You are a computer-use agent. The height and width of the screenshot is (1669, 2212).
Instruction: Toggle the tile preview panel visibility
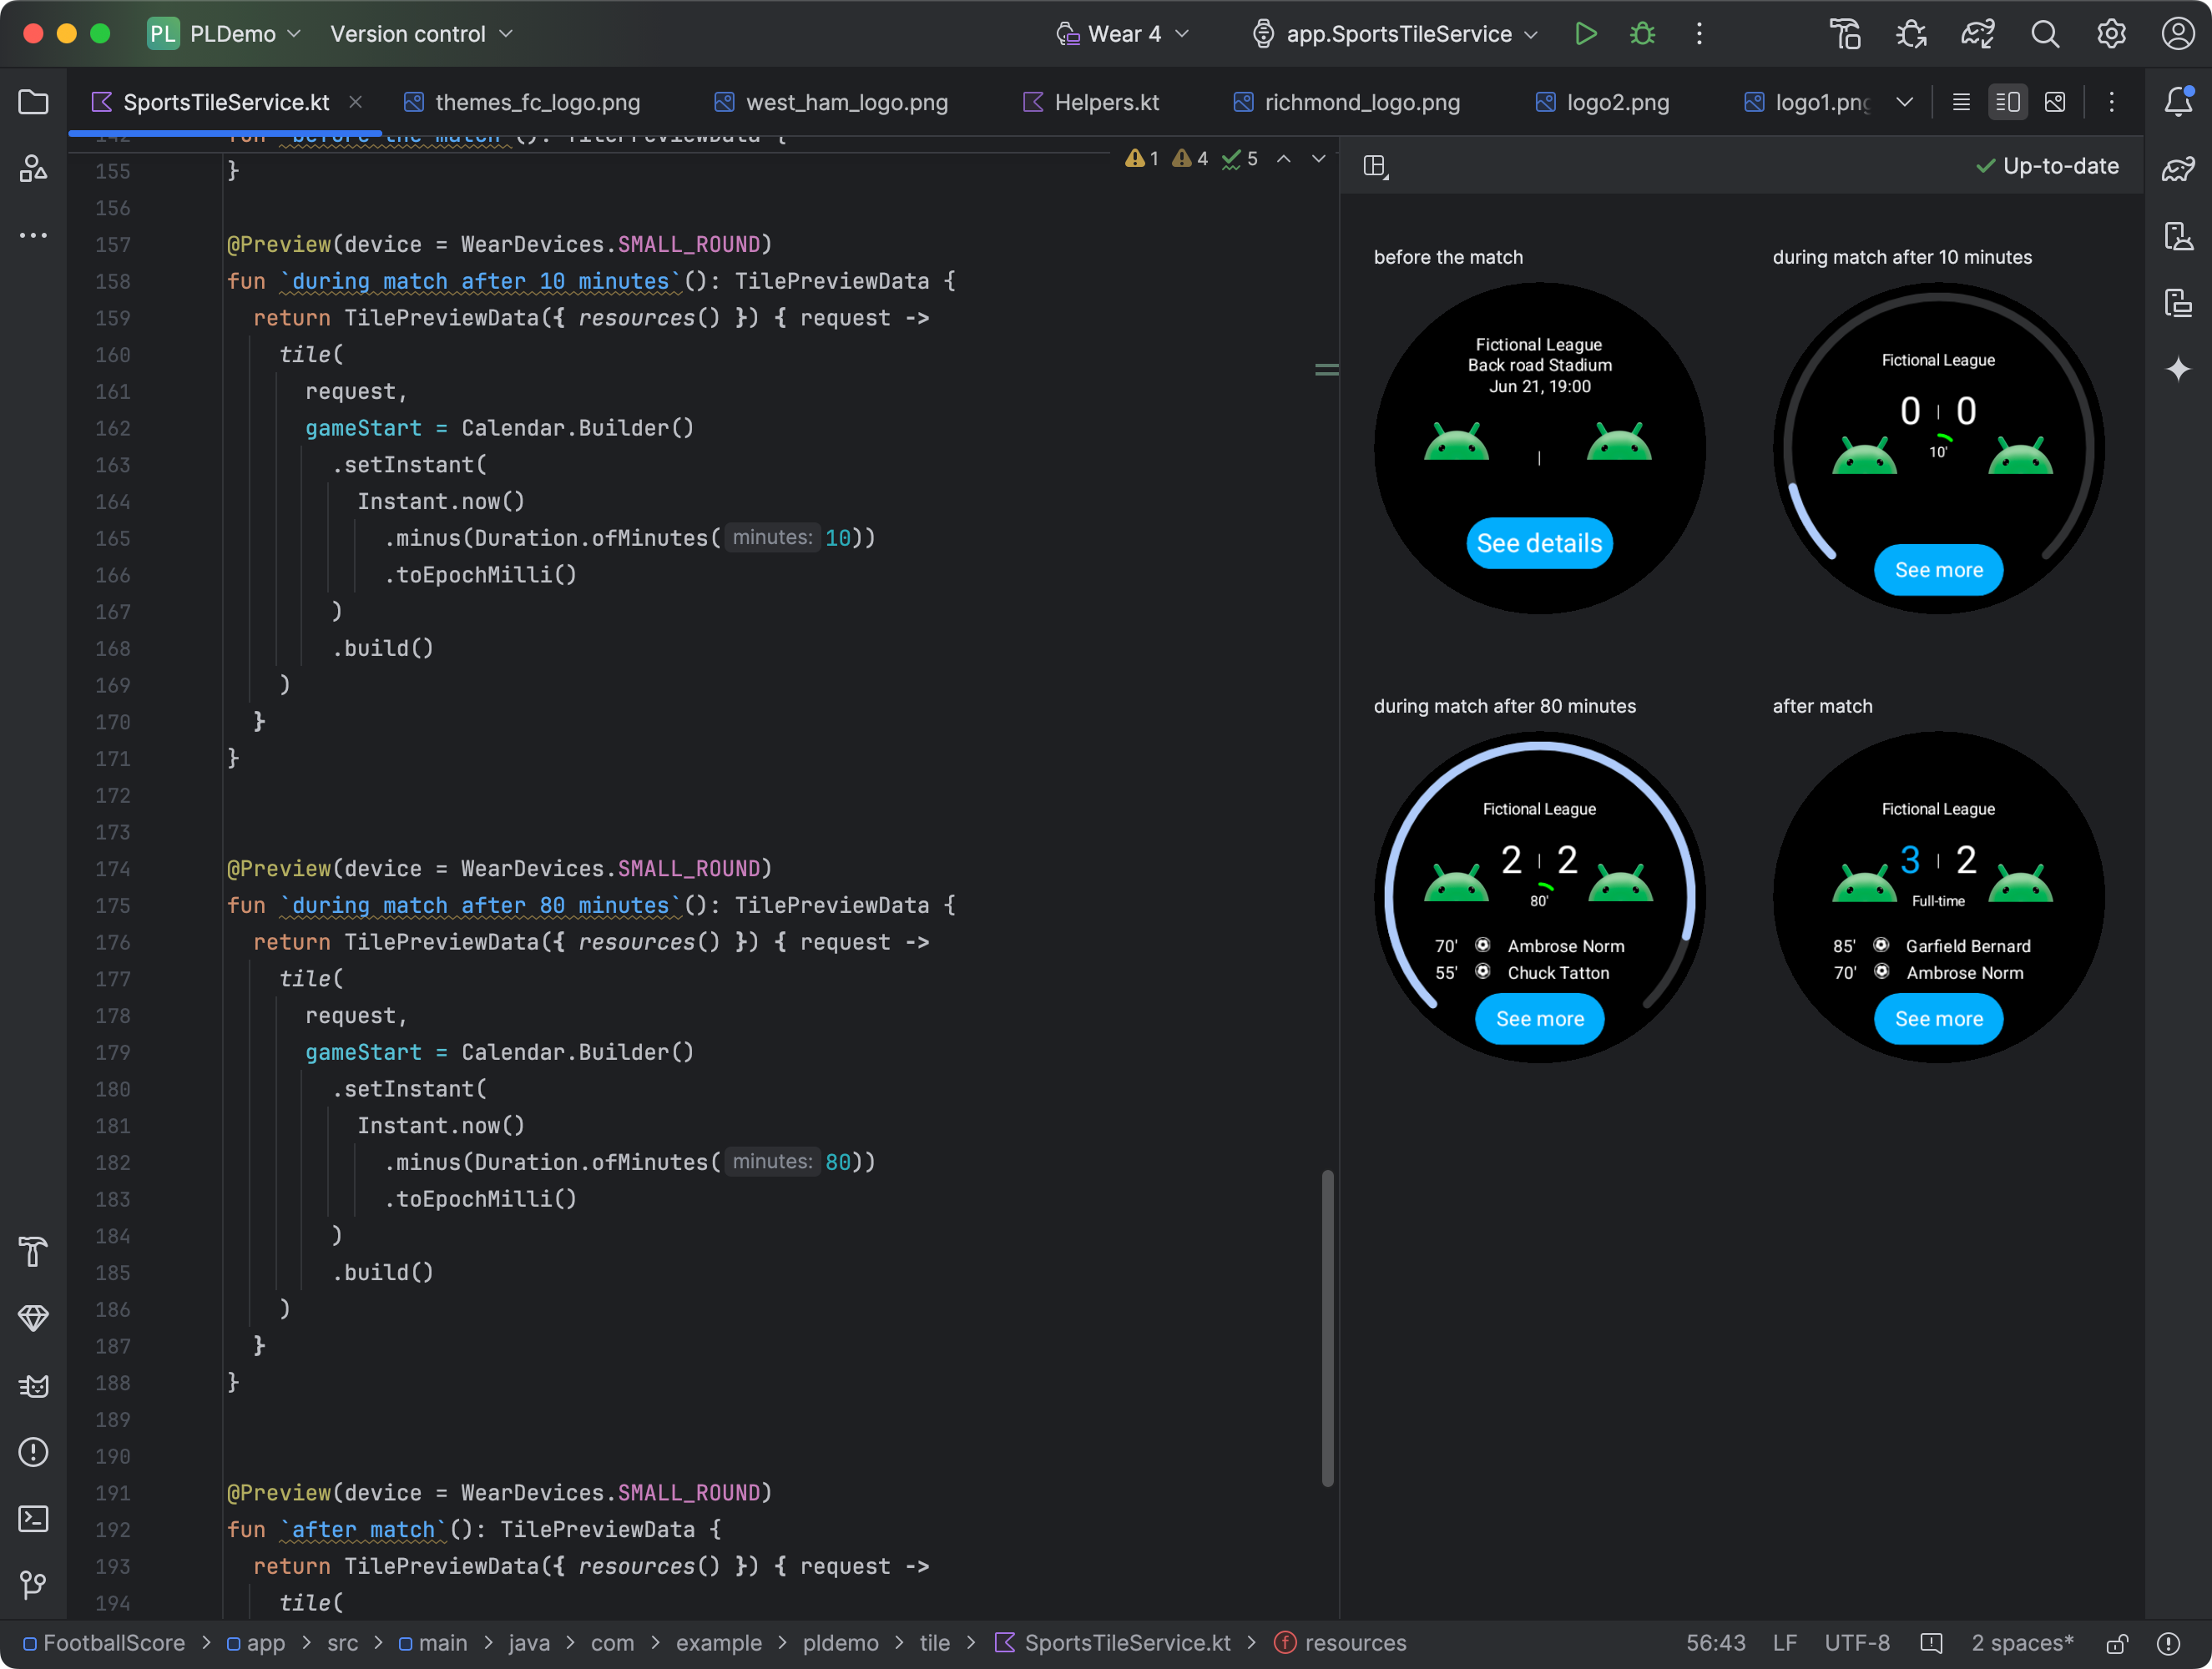[x=1376, y=164]
